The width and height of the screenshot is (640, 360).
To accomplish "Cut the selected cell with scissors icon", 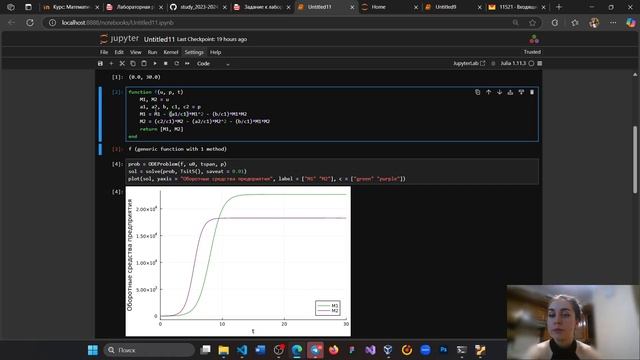I will click(x=122, y=64).
